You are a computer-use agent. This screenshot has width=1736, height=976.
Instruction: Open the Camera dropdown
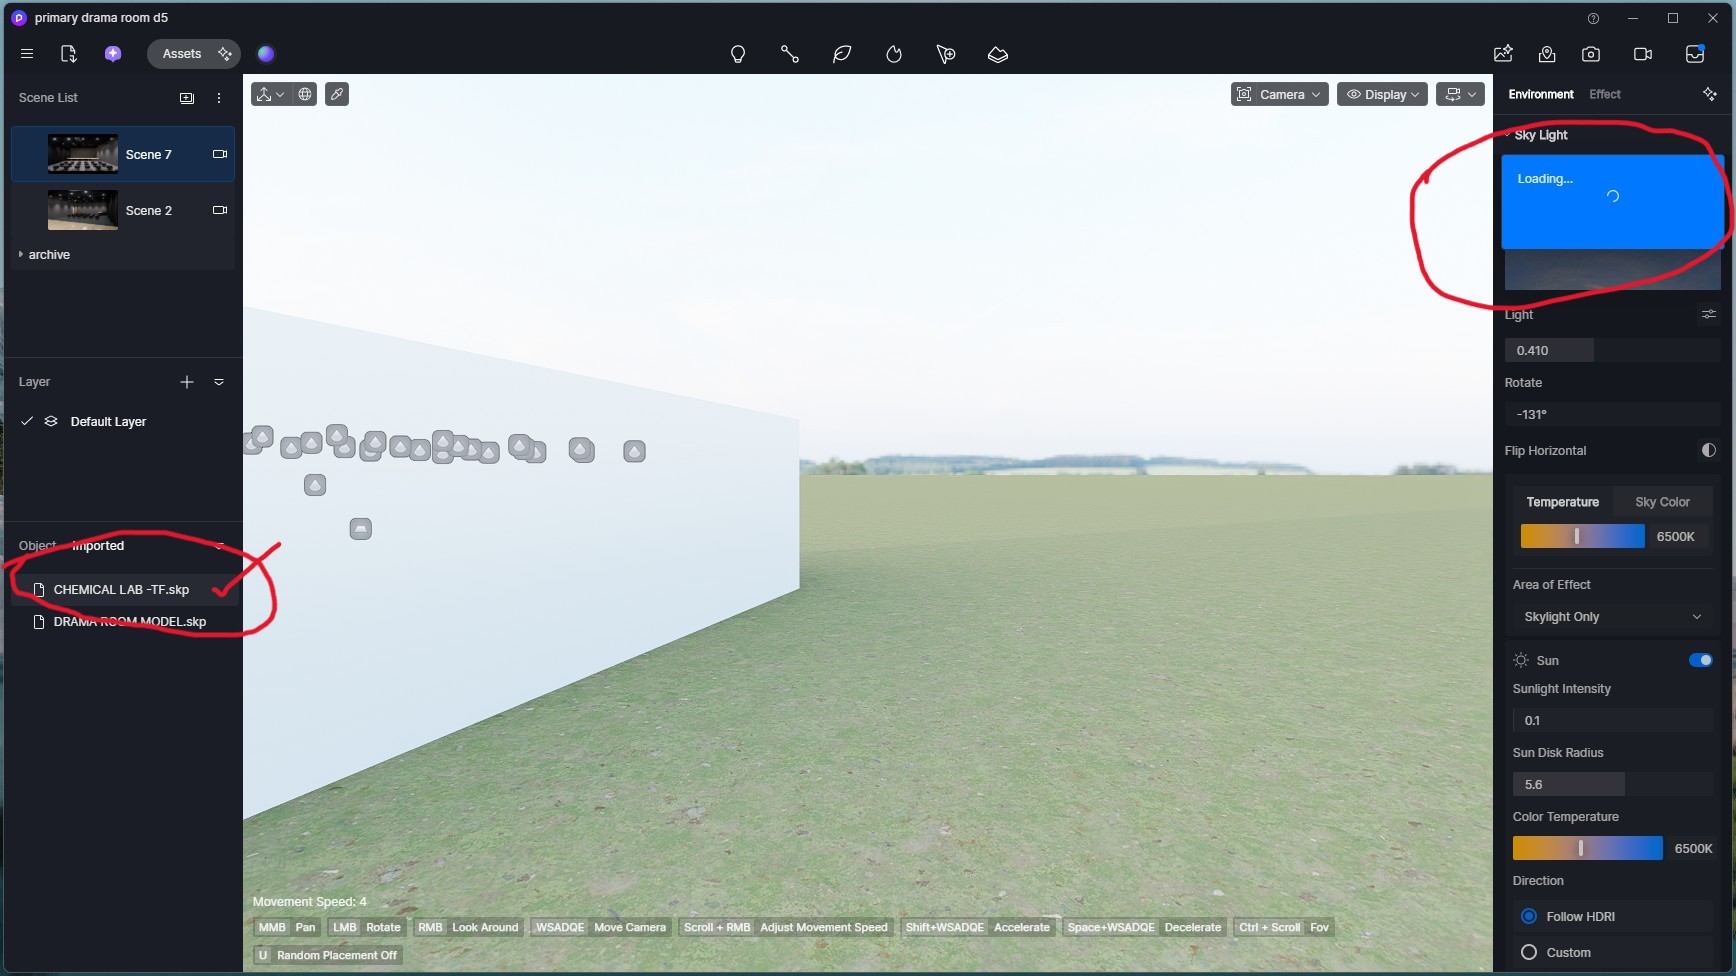1280,94
